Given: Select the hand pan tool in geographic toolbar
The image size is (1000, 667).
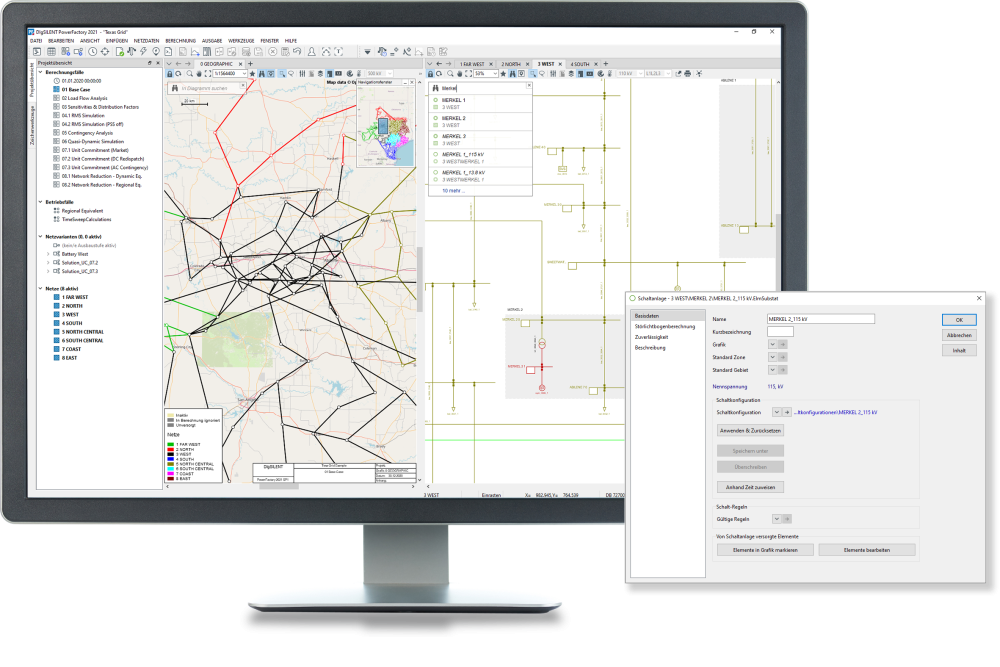Looking at the screenshot, I should point(199,74).
